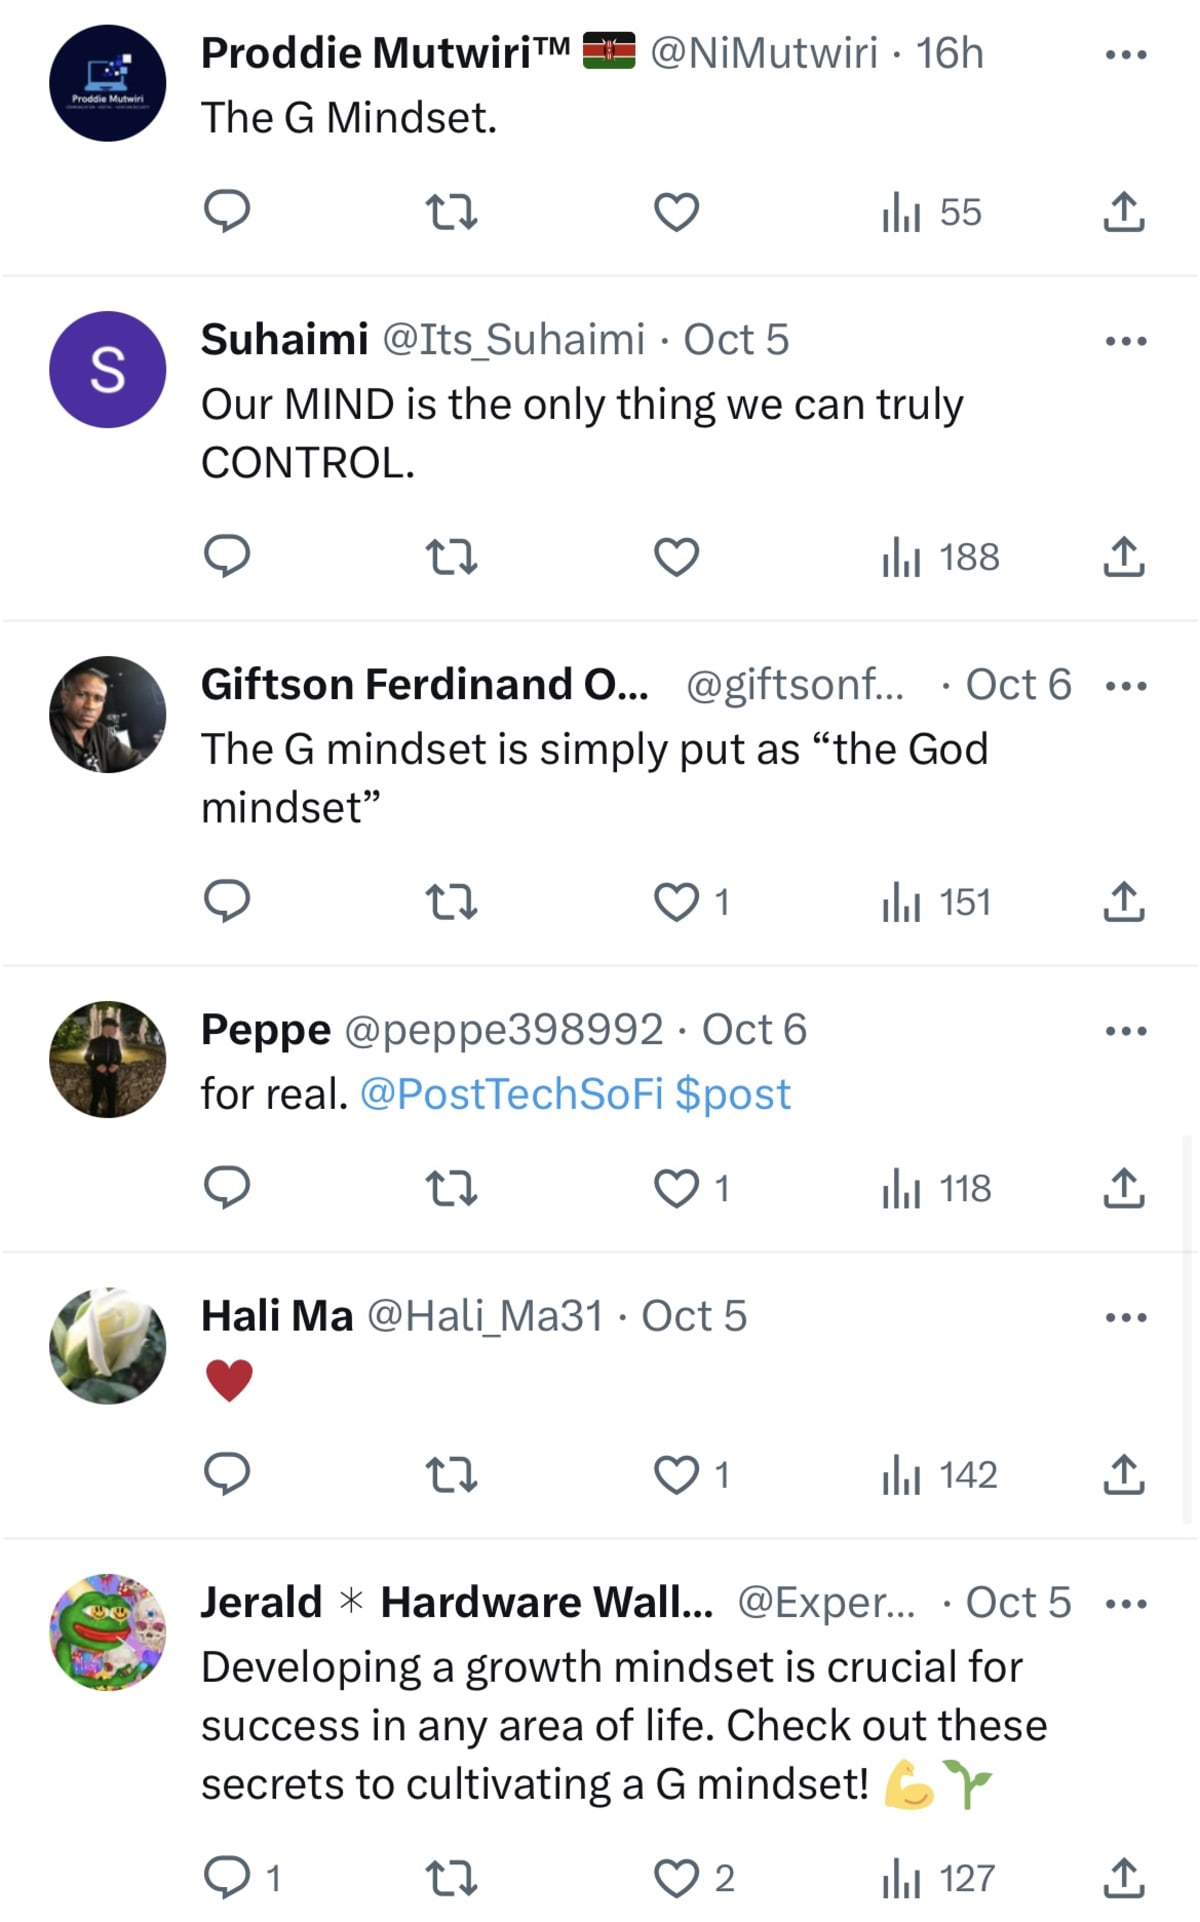The height and width of the screenshot is (1922, 1200).
Task: View analytics for Proddie Mutwiri's tweet with 55 views
Action: pos(935,211)
